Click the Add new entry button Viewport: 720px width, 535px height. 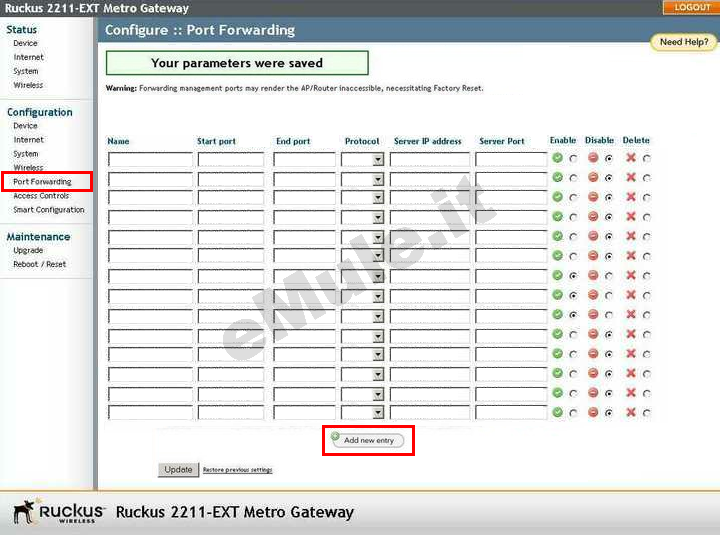(368, 440)
